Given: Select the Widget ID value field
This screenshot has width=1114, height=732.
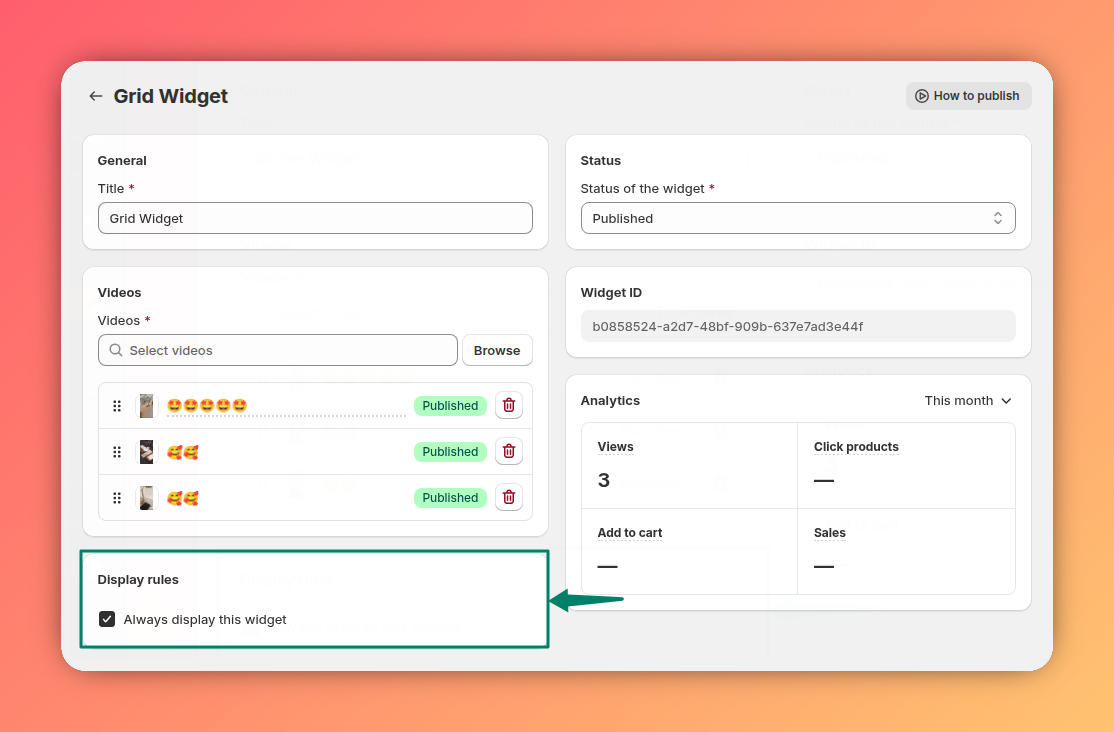Looking at the screenshot, I should 798,326.
